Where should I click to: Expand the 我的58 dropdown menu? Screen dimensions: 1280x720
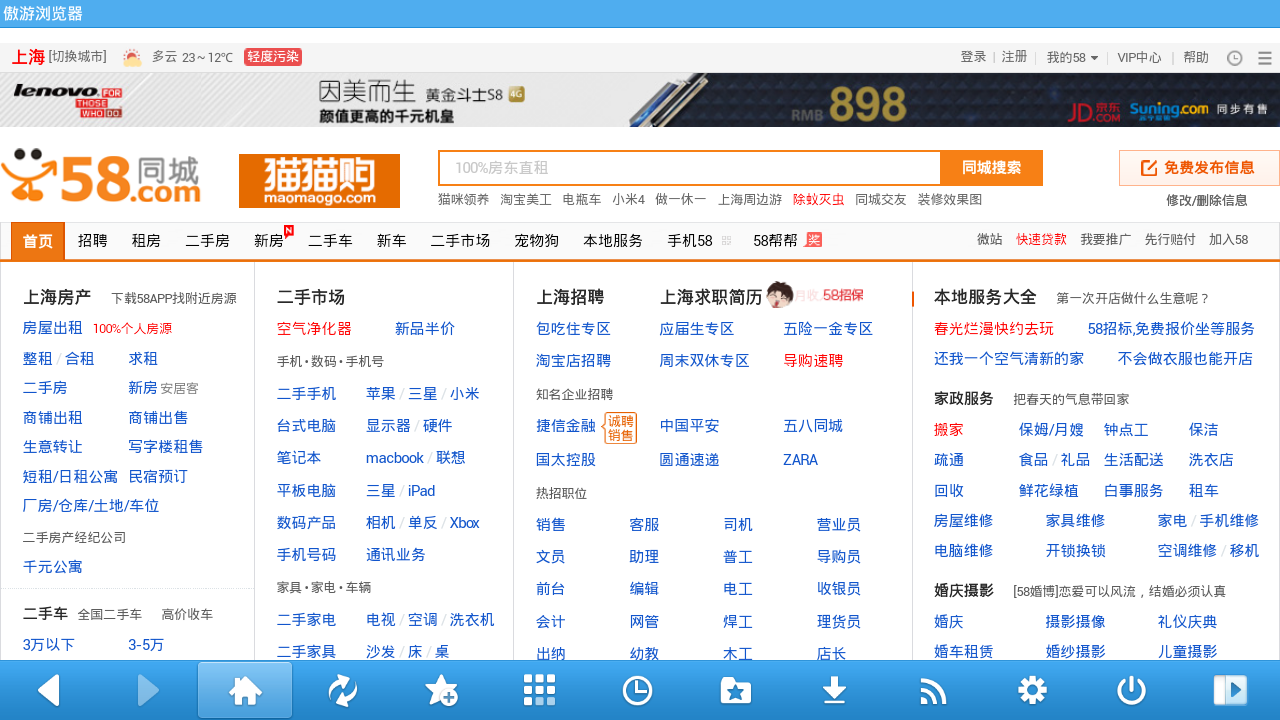pyautogui.click(x=1071, y=57)
